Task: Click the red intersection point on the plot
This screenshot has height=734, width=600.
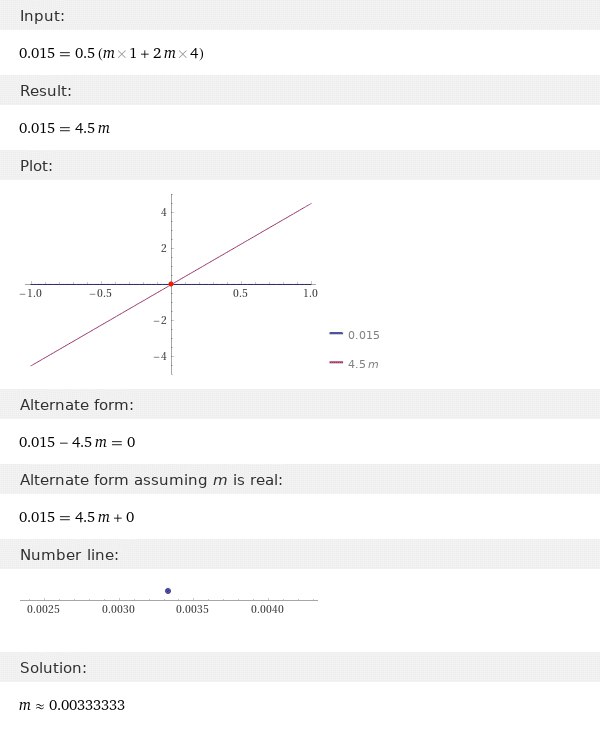Action: click(171, 284)
